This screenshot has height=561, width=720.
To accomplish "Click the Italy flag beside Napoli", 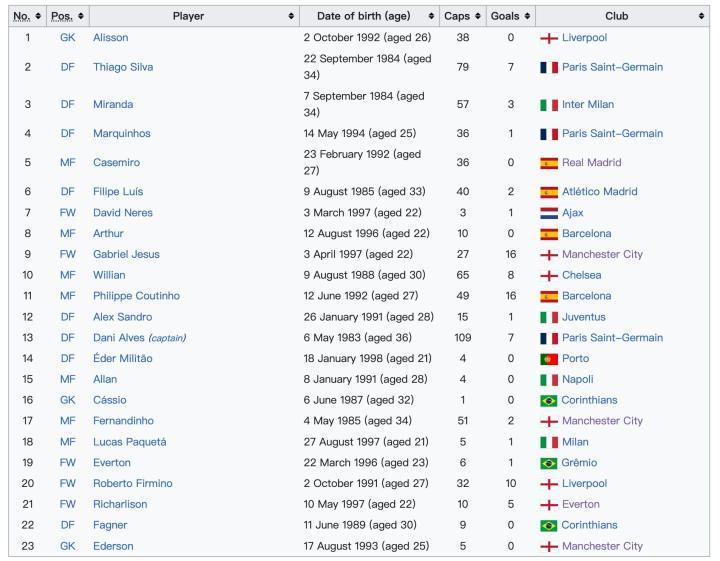I will click(x=548, y=380).
